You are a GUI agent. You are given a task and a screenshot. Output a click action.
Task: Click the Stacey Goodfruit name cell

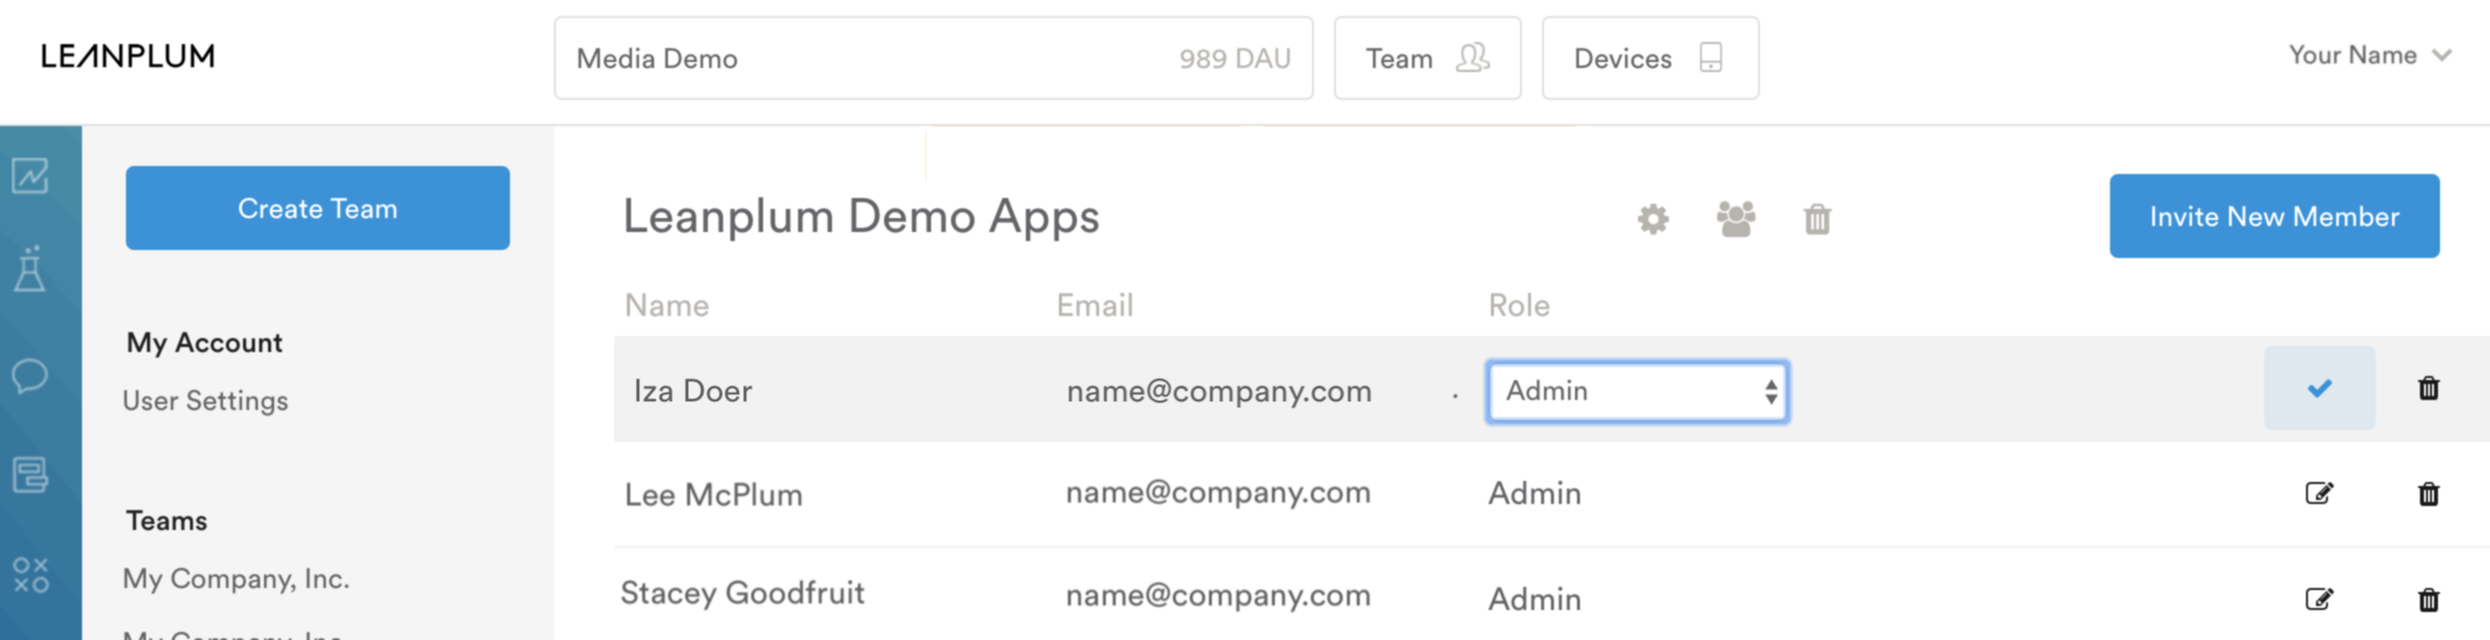click(x=742, y=593)
